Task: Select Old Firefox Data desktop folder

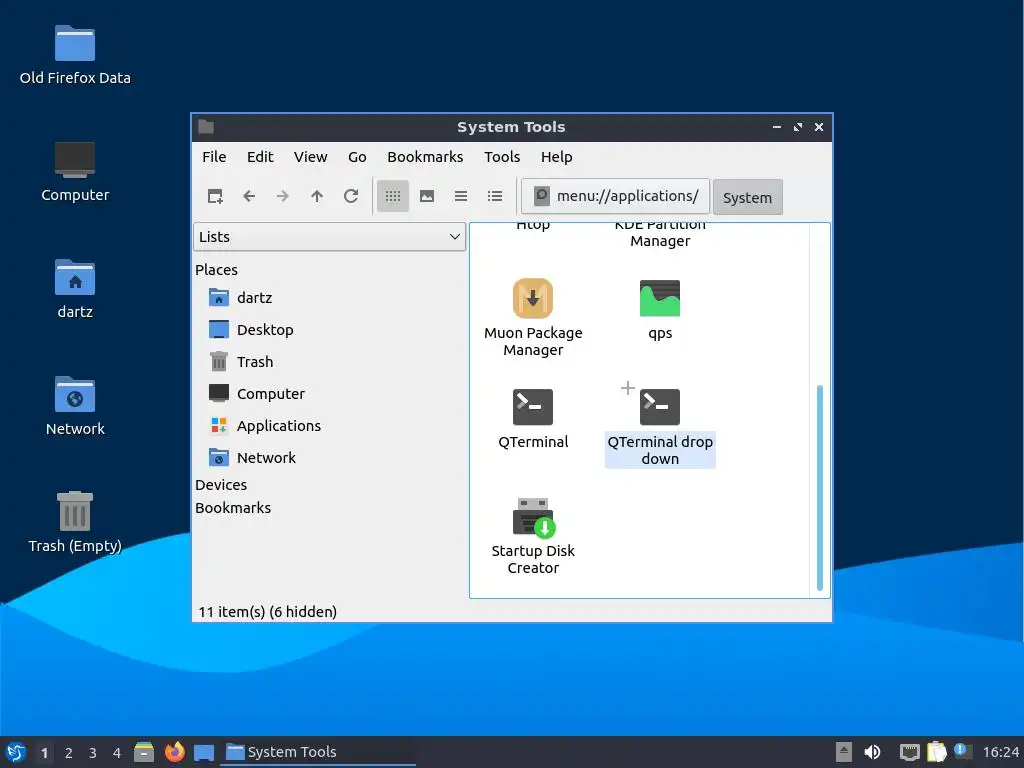Action: point(74,56)
